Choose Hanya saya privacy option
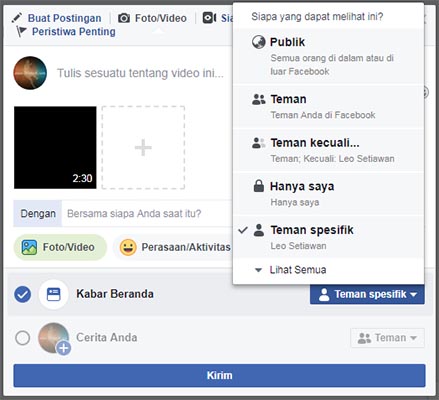This screenshot has height=400, width=439. [x=328, y=194]
